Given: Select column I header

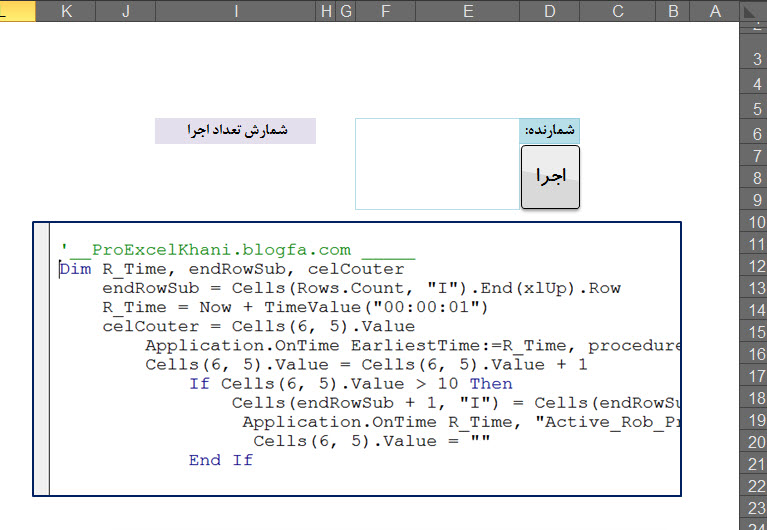Looking at the screenshot, I should pyautogui.click(x=235, y=11).
